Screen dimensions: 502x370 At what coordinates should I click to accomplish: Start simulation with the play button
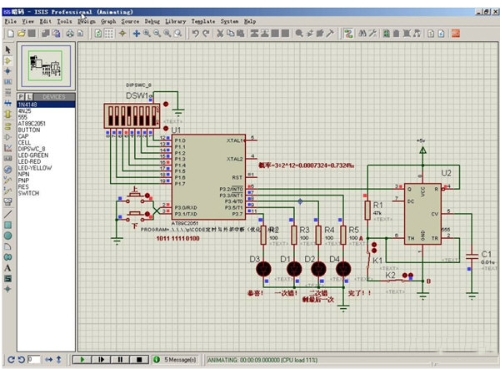pyautogui.click(x=82, y=359)
